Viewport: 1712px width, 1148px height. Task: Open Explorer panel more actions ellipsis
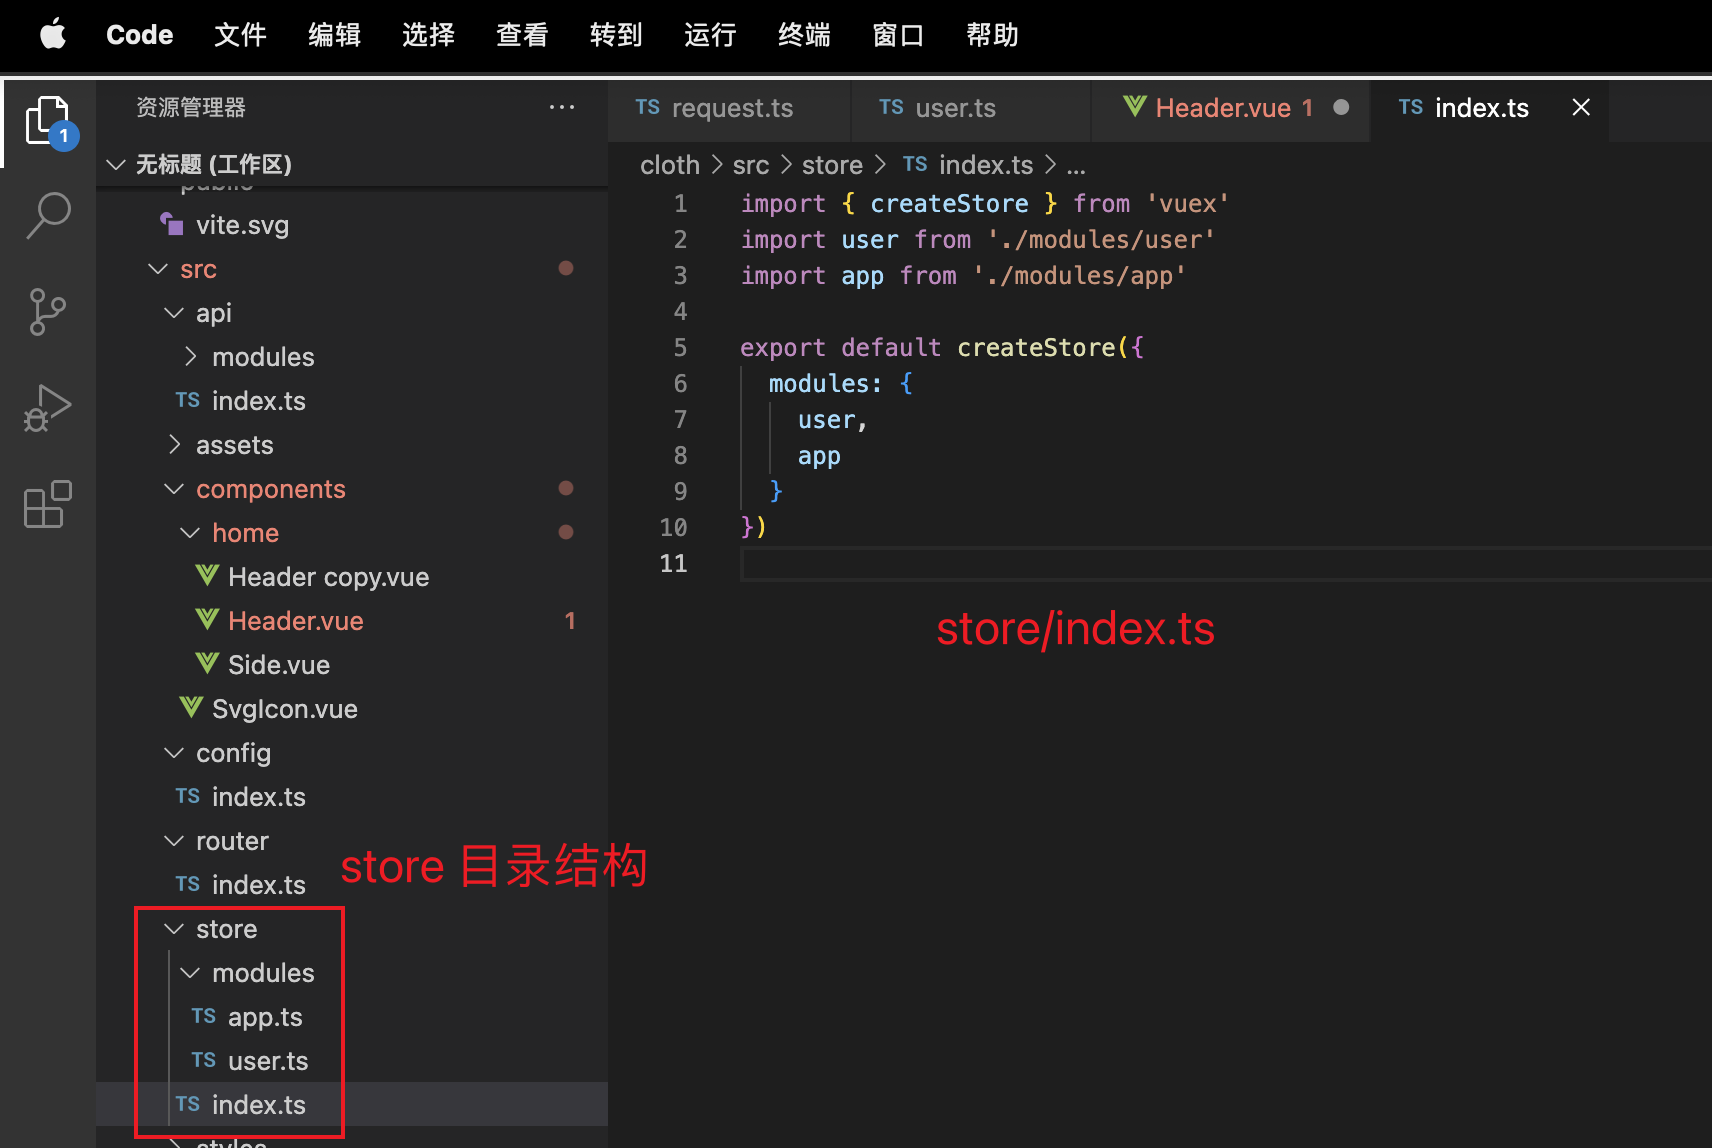click(562, 107)
